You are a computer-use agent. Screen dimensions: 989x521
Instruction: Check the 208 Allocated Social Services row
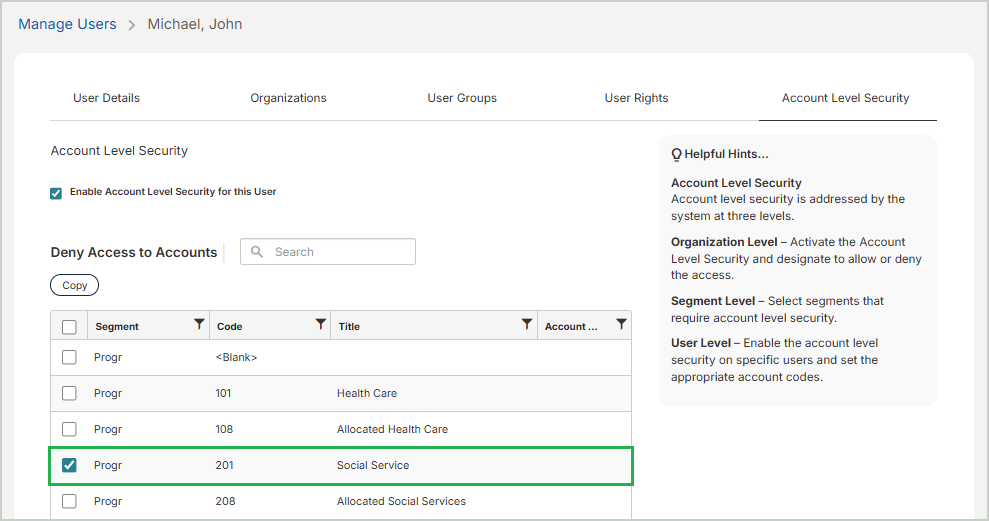point(69,501)
